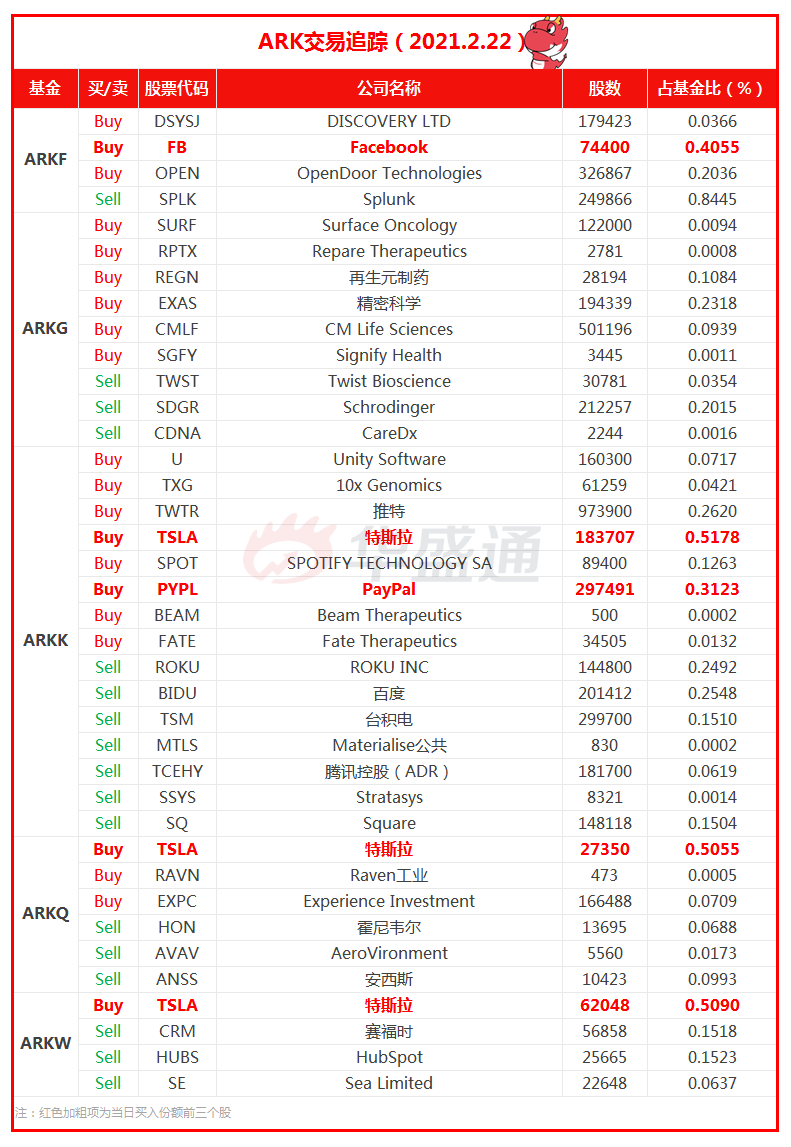791x1147 pixels.
Task: Click the 股数 column header
Action: pos(605,88)
